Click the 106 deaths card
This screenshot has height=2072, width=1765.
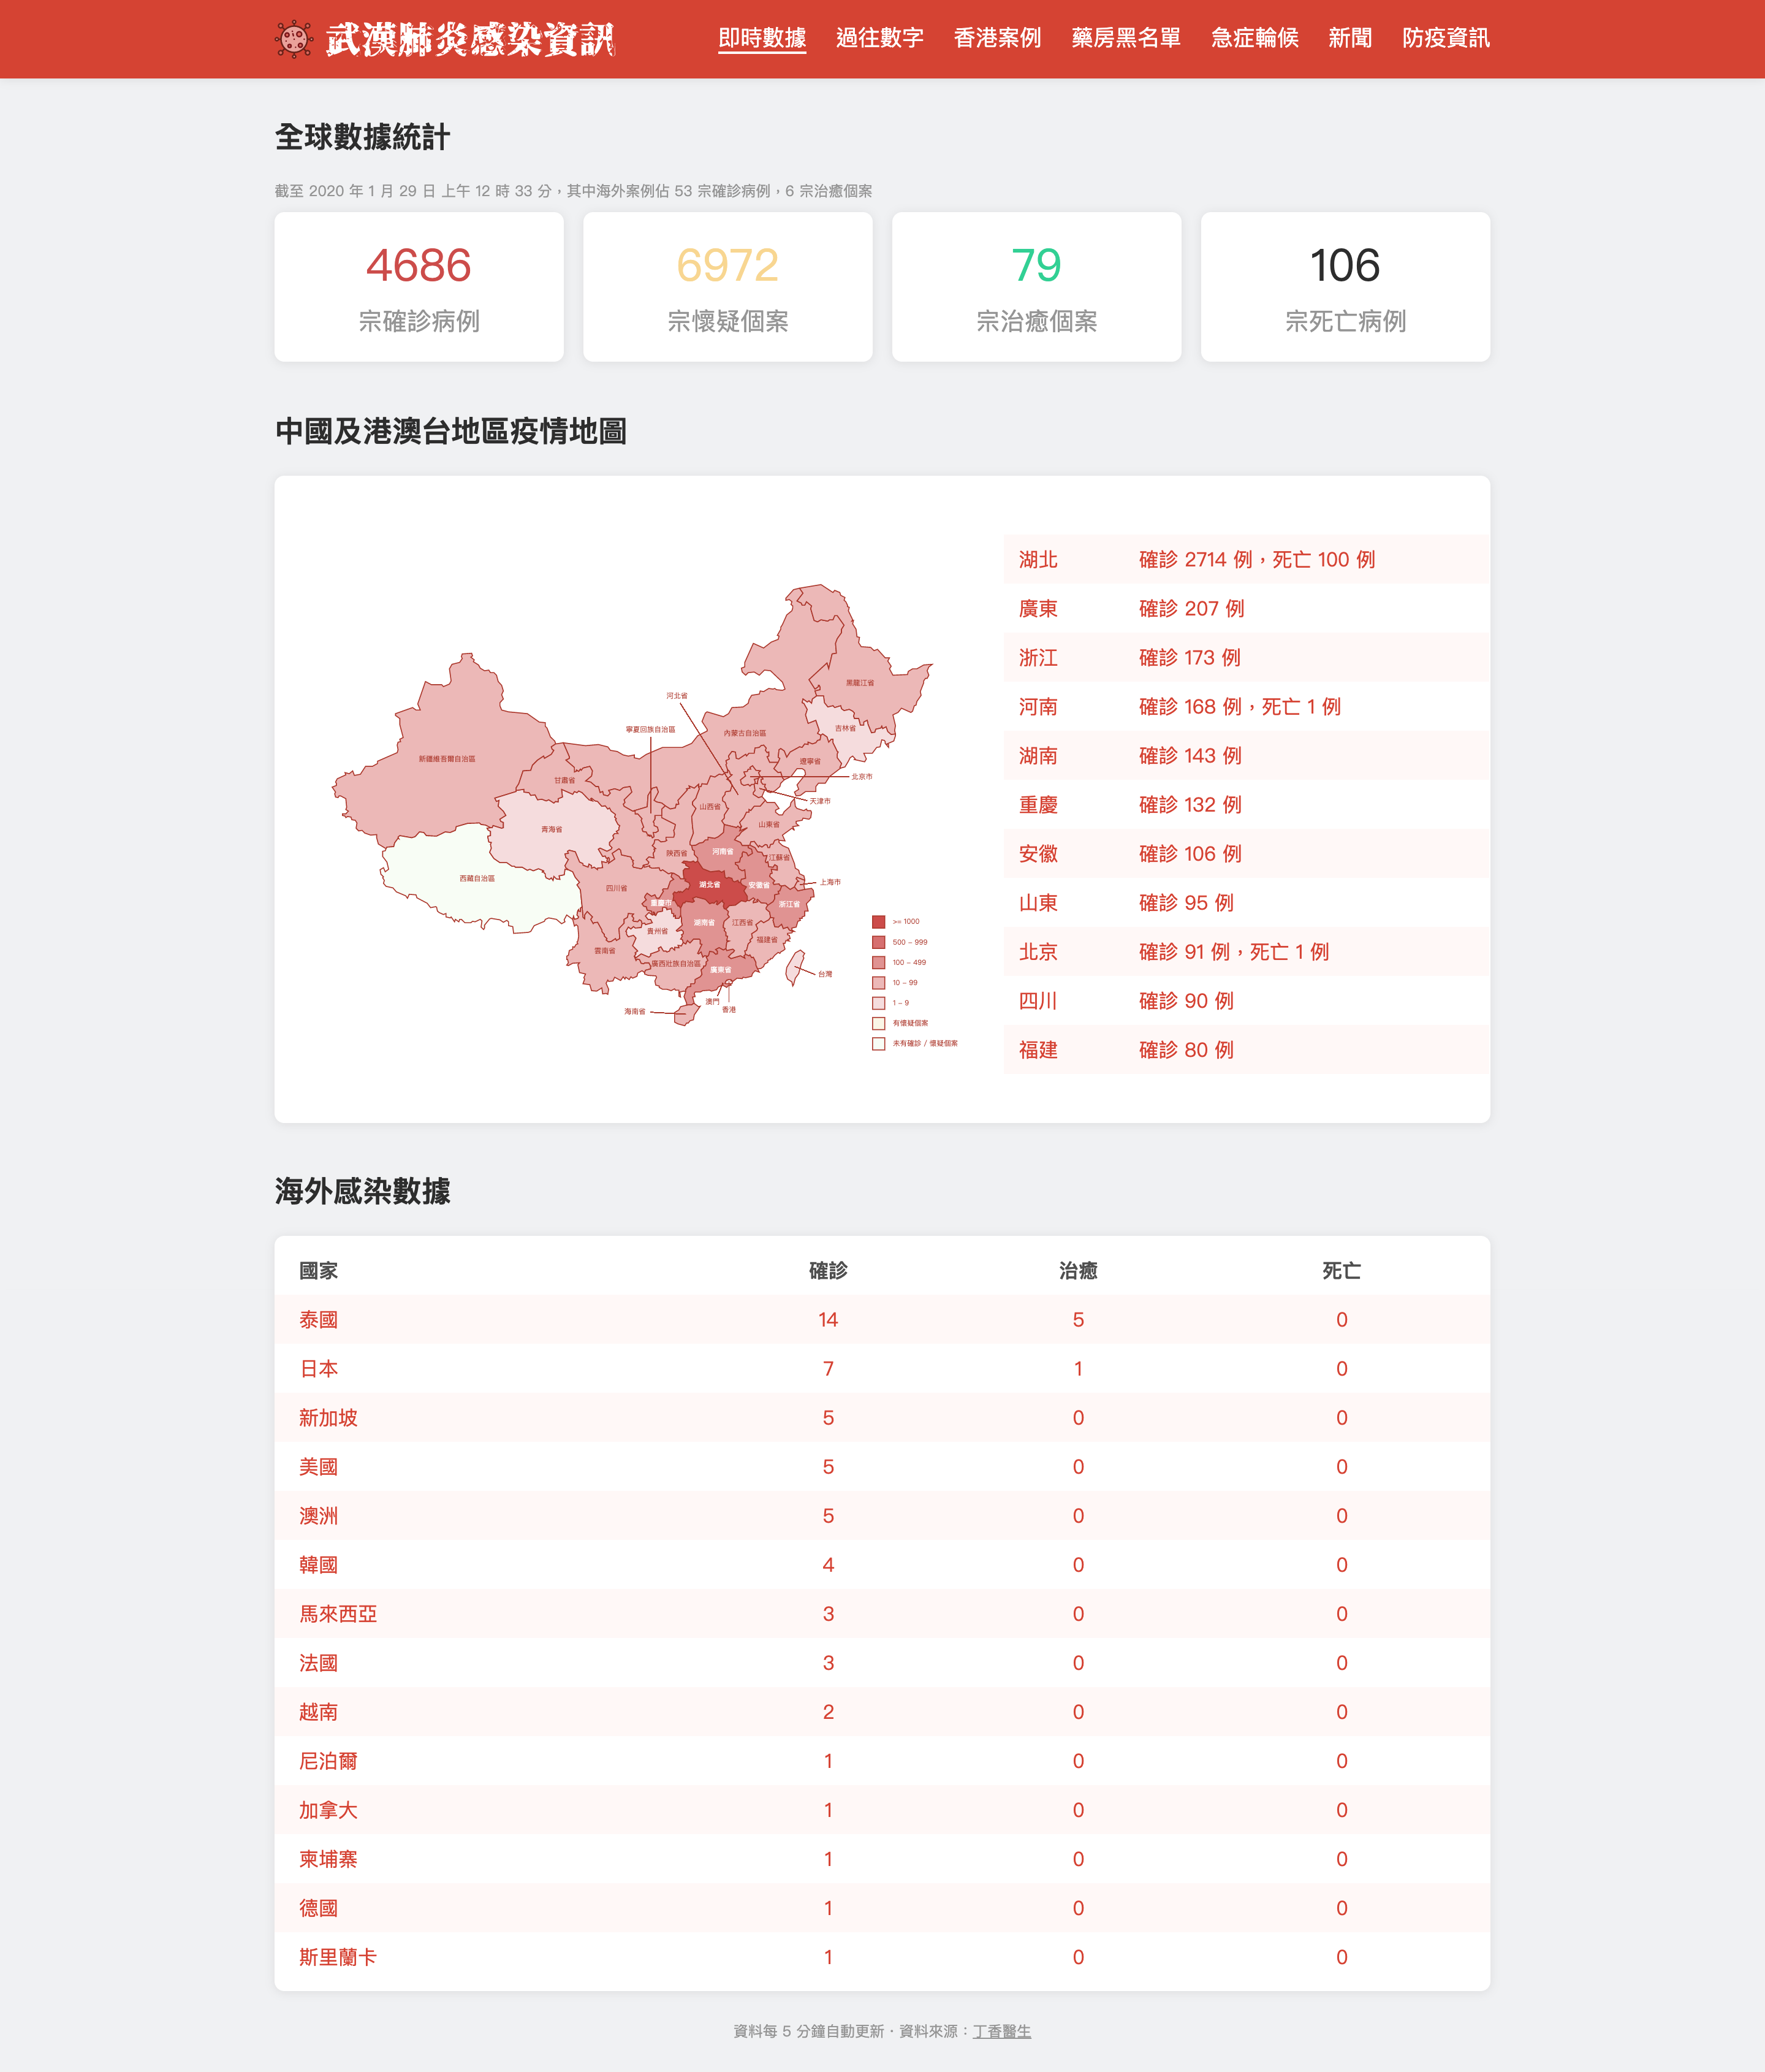tap(1345, 287)
